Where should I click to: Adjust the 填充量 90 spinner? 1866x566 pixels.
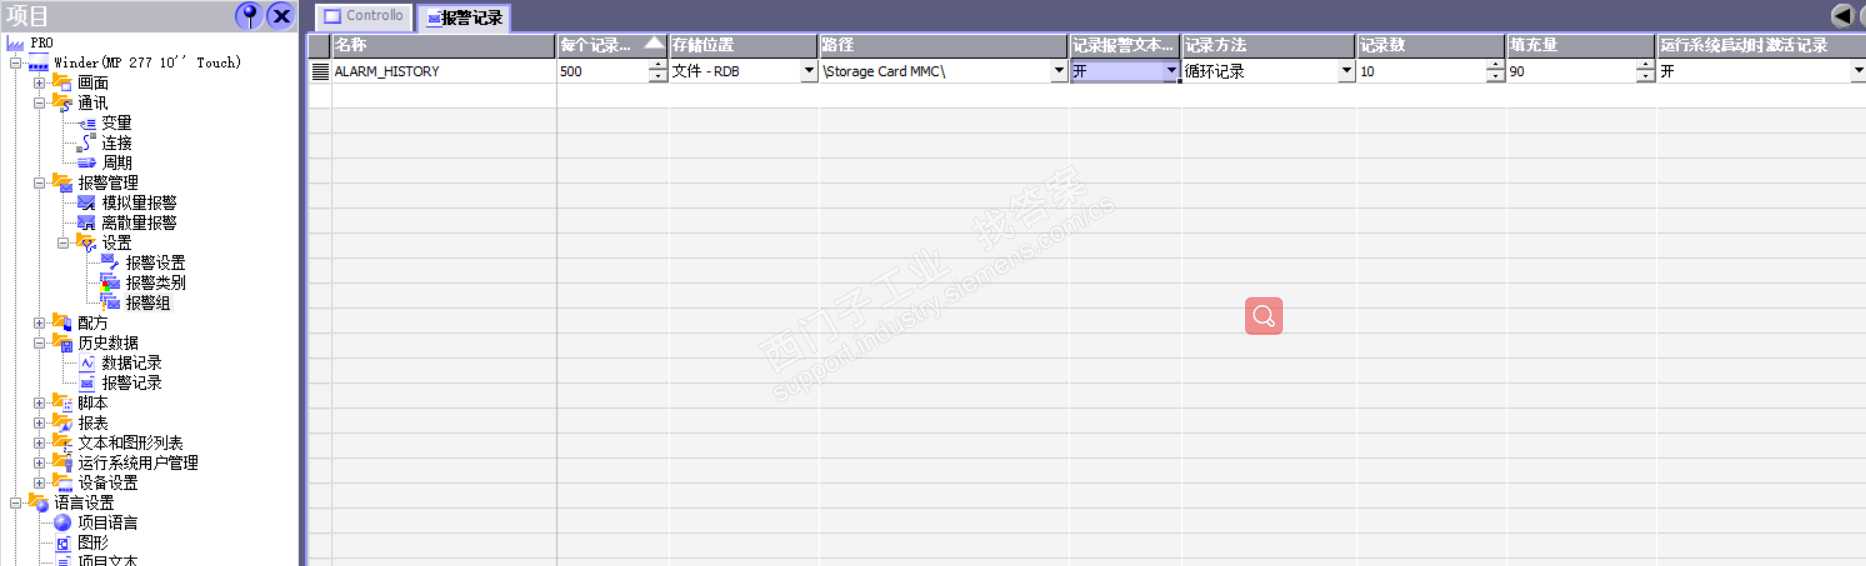(x=1645, y=71)
